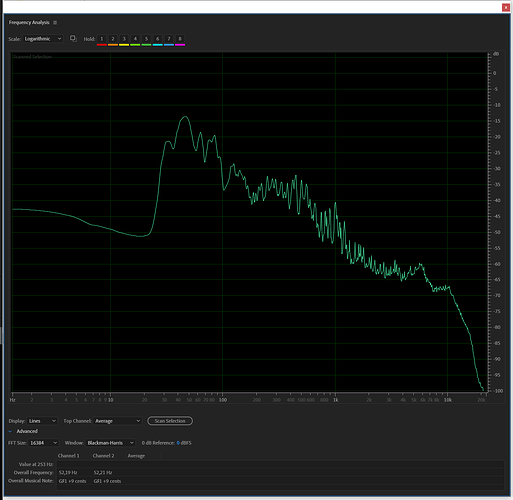Viewport: 513px width, 500px height.
Task: Toggle Hold button 2
Action: 113,39
